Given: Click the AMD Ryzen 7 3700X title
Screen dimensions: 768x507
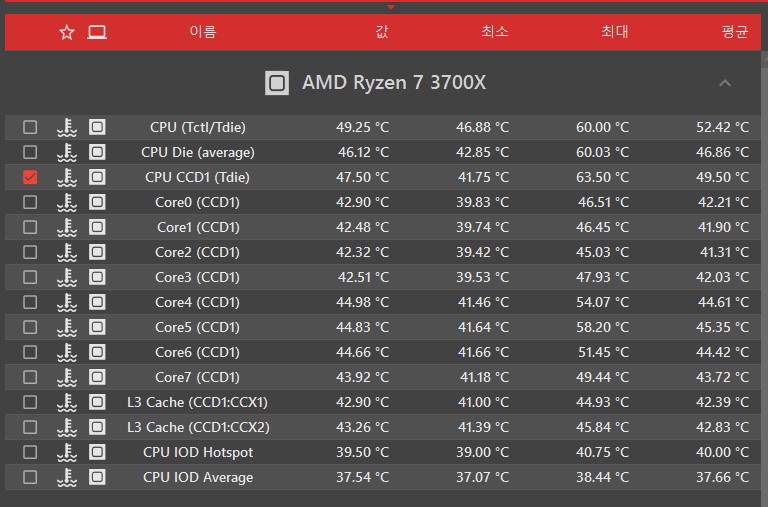Looking at the screenshot, I should [x=394, y=83].
